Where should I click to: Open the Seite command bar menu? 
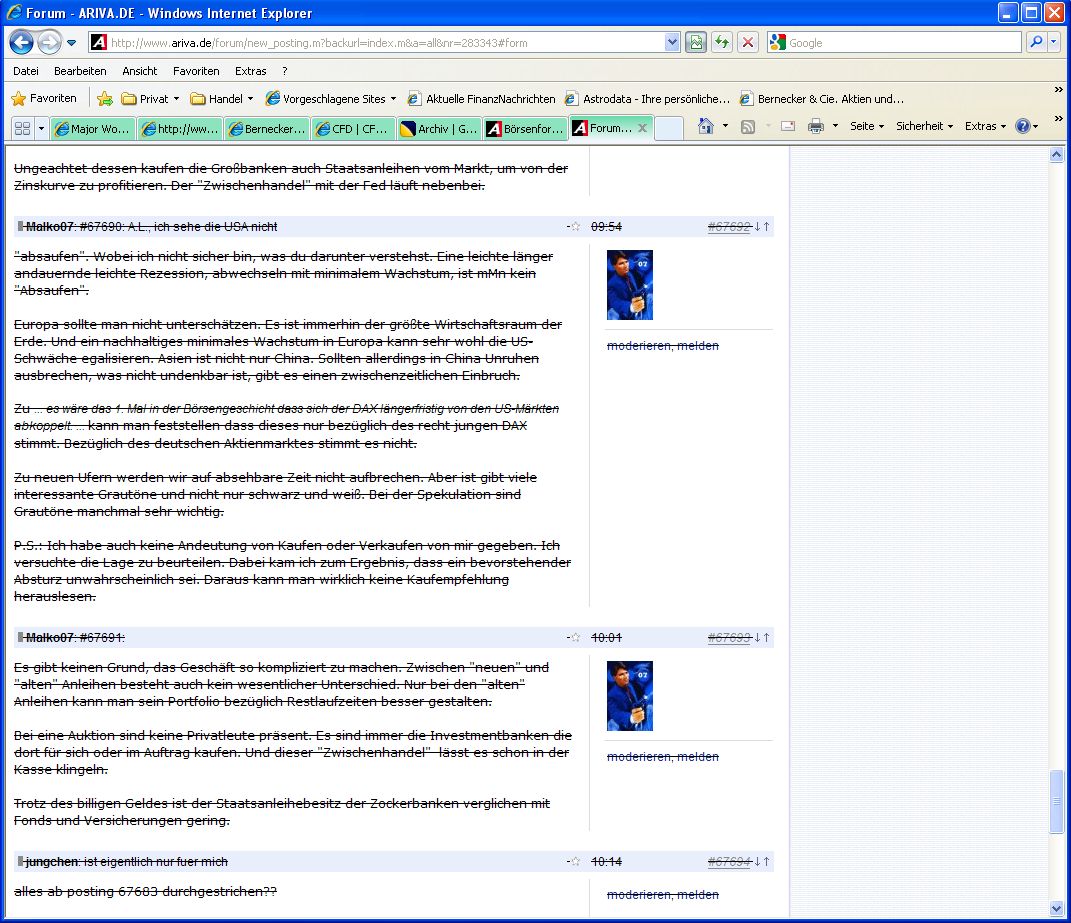point(867,126)
